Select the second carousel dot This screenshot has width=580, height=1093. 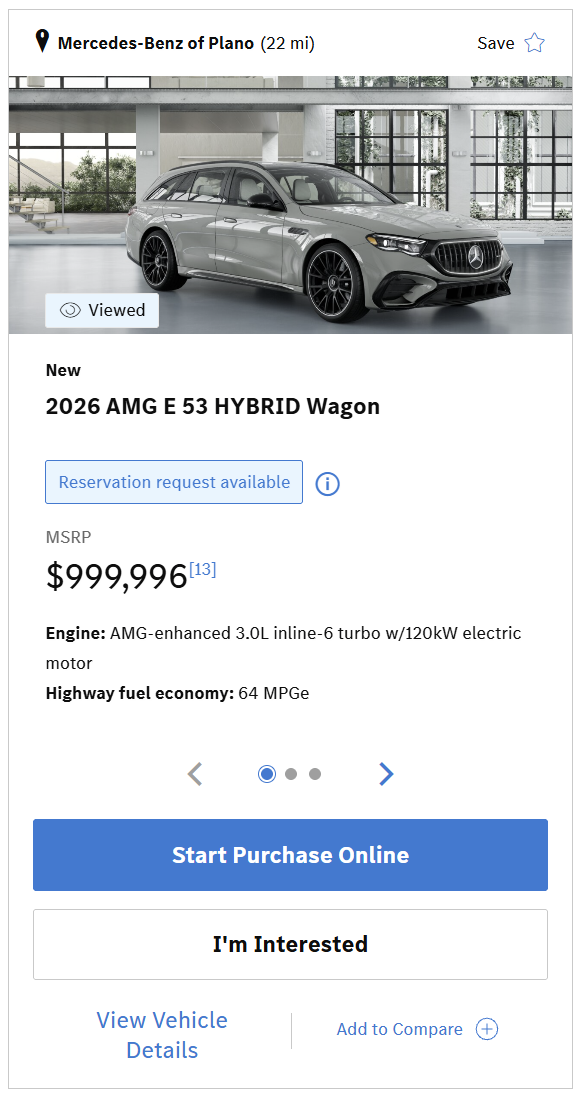(291, 774)
